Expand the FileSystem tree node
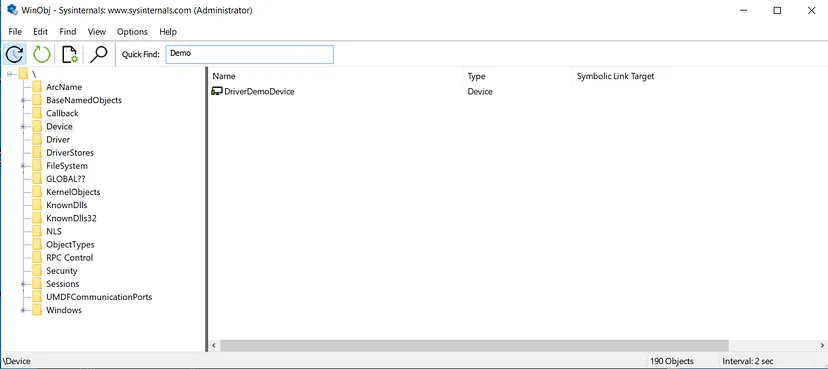Viewport: 828px width, 369px height. [x=23, y=166]
